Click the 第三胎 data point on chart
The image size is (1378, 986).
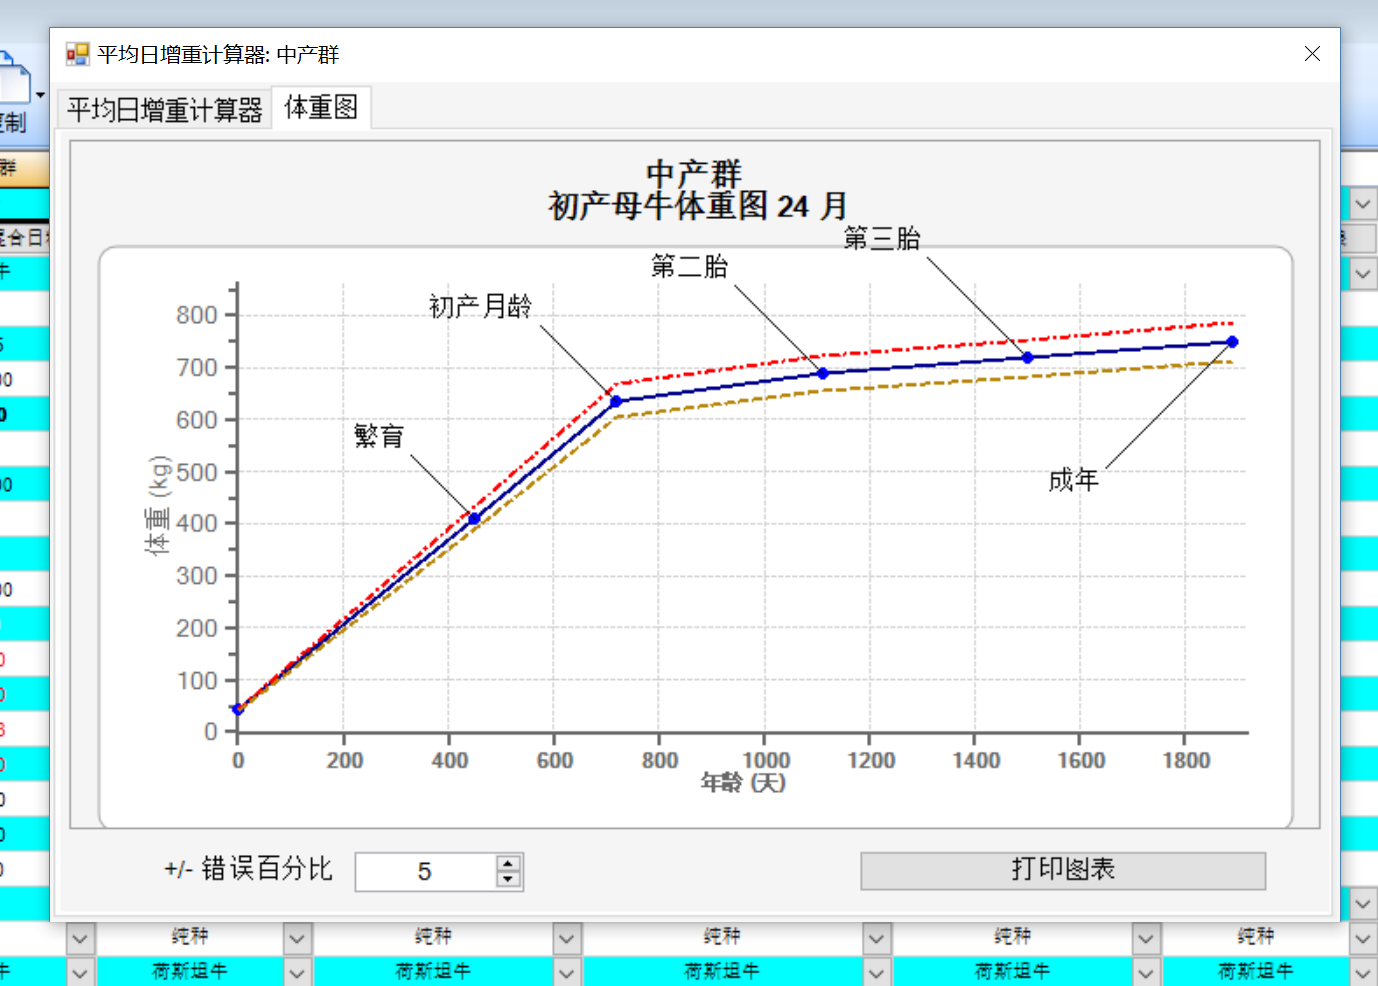point(1027,357)
